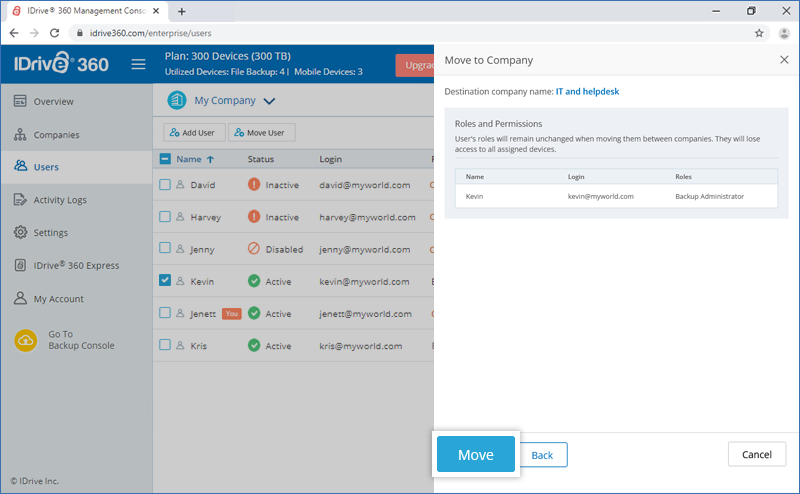Click Kris's Active status icon
This screenshot has width=800, height=494.
tap(254, 345)
